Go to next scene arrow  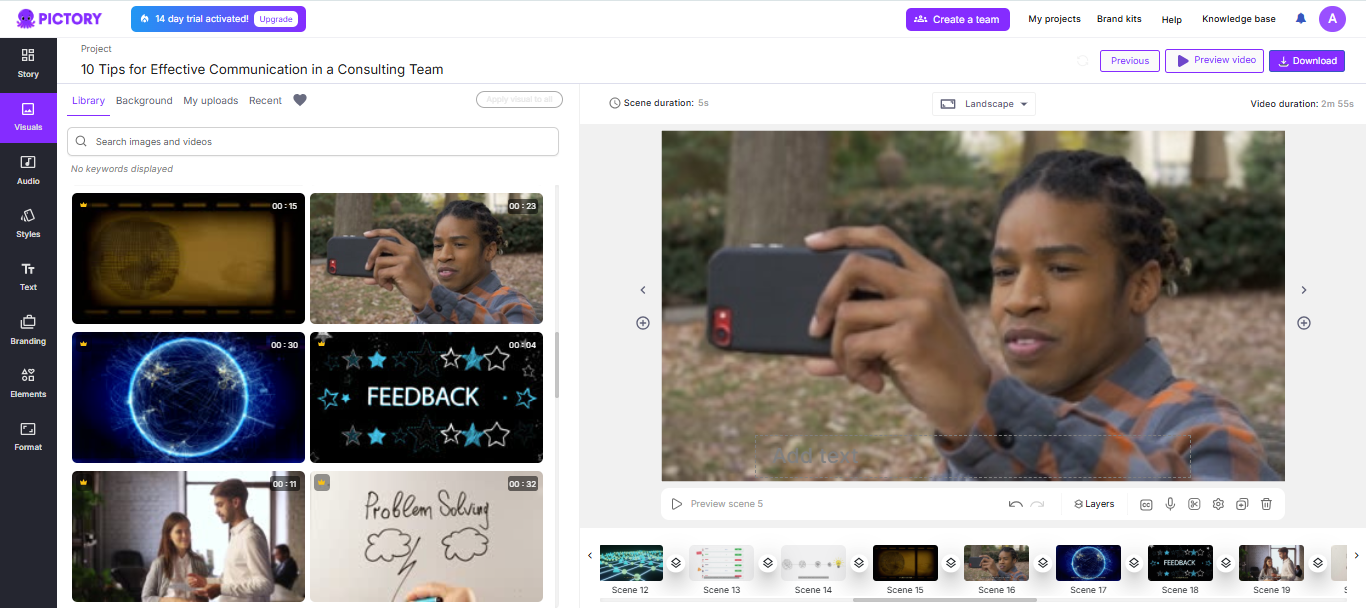[x=1304, y=290]
